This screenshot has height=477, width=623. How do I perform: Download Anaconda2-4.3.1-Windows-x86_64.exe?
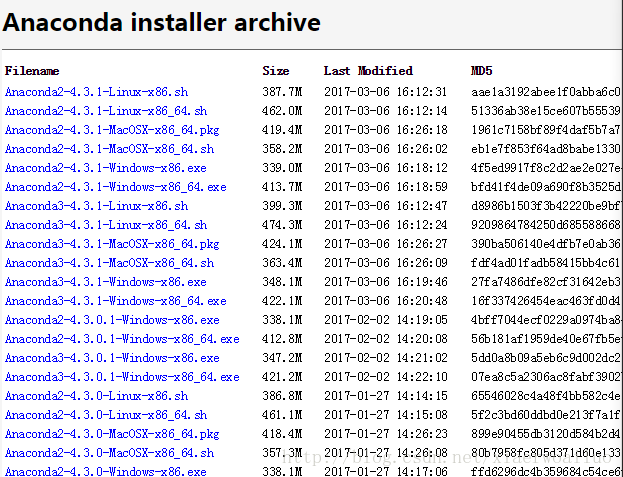pyautogui.click(x=116, y=187)
